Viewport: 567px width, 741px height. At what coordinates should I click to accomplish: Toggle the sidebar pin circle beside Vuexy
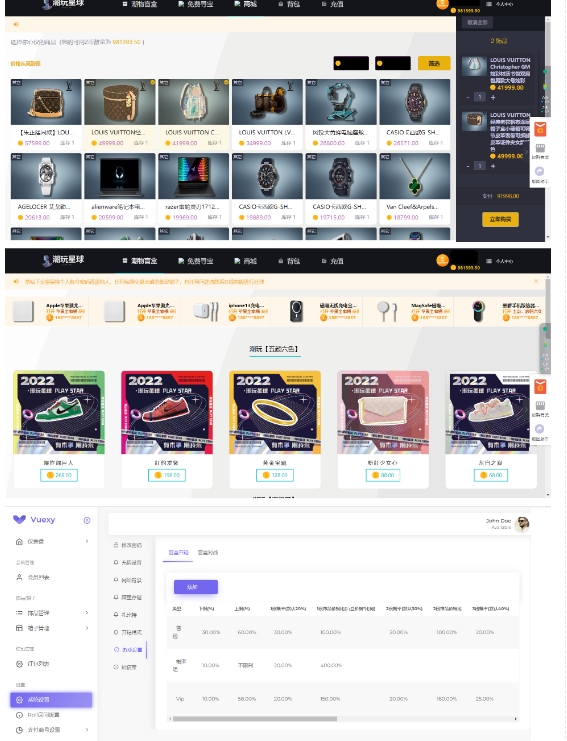pos(87,520)
